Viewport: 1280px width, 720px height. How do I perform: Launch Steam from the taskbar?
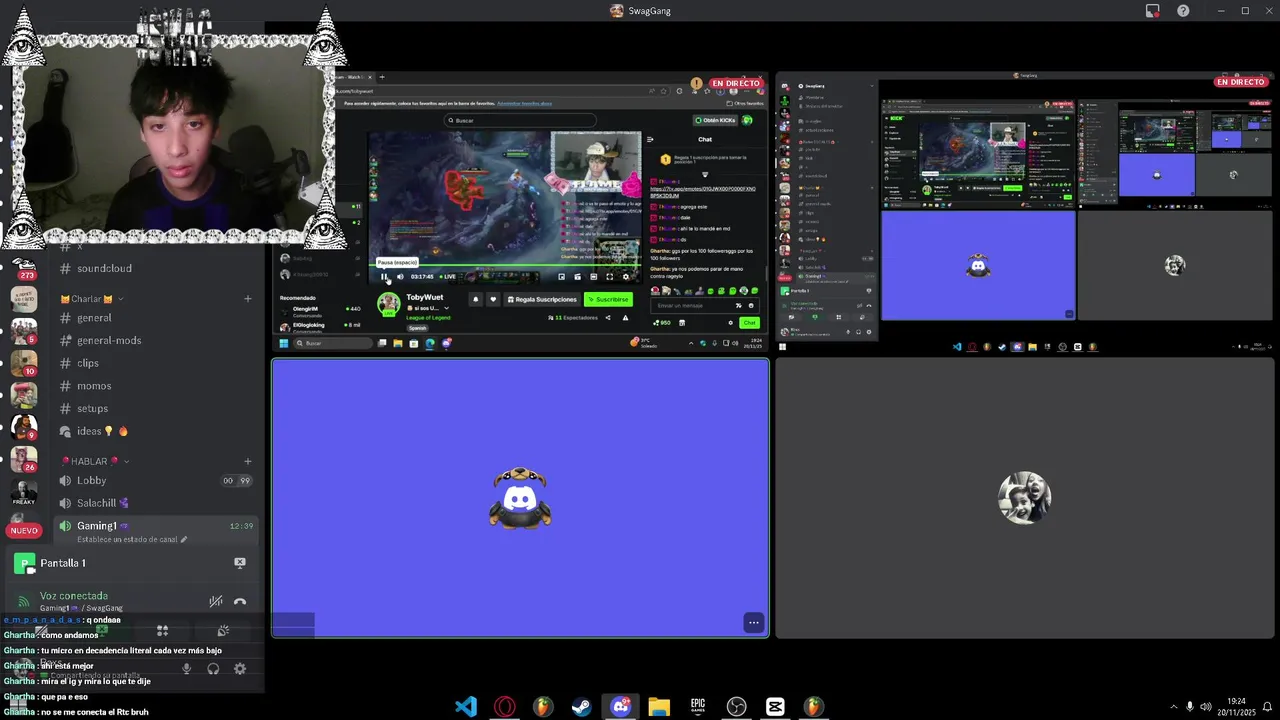click(x=581, y=707)
